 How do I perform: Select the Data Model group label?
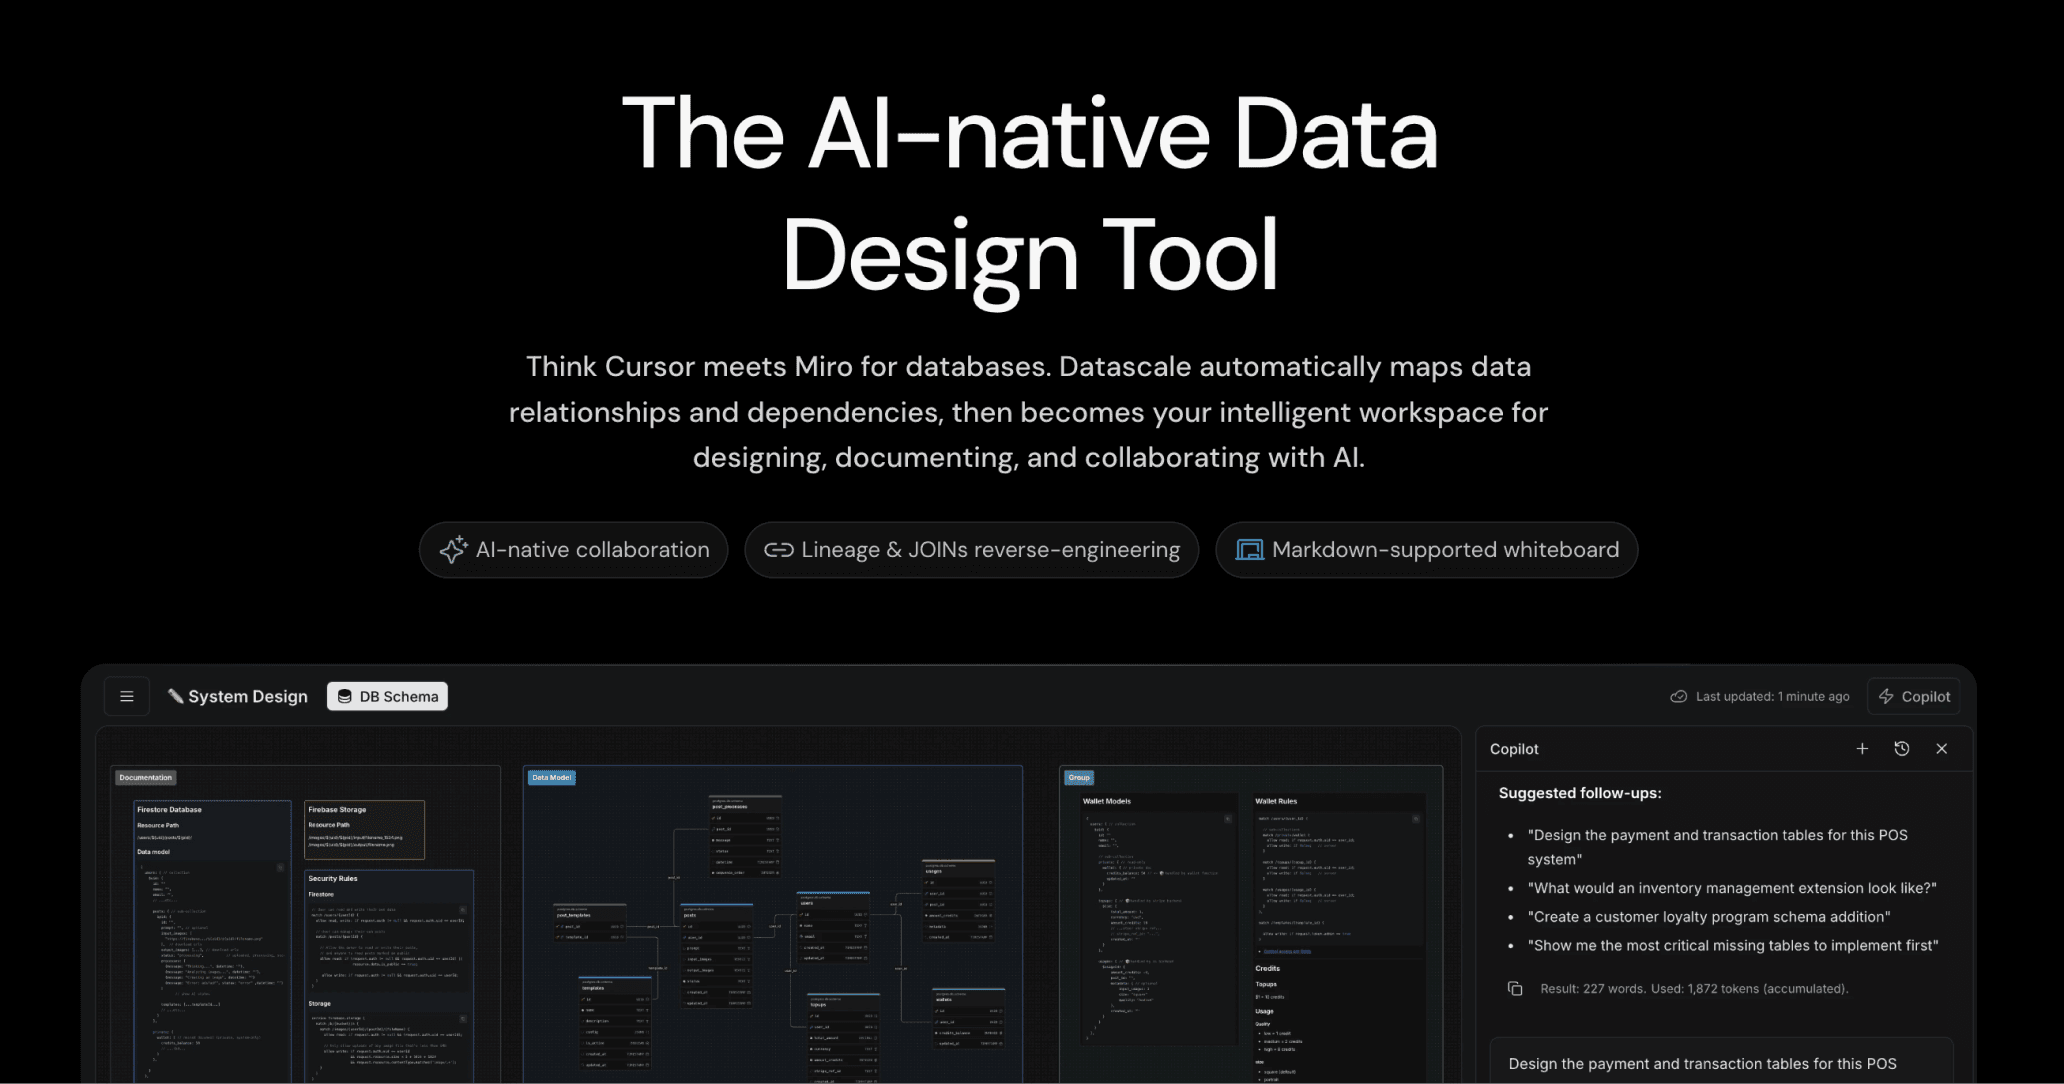551,777
